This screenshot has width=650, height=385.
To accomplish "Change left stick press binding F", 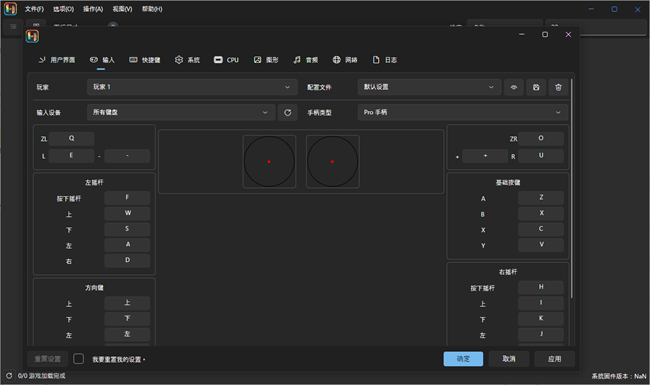I will coord(127,198).
